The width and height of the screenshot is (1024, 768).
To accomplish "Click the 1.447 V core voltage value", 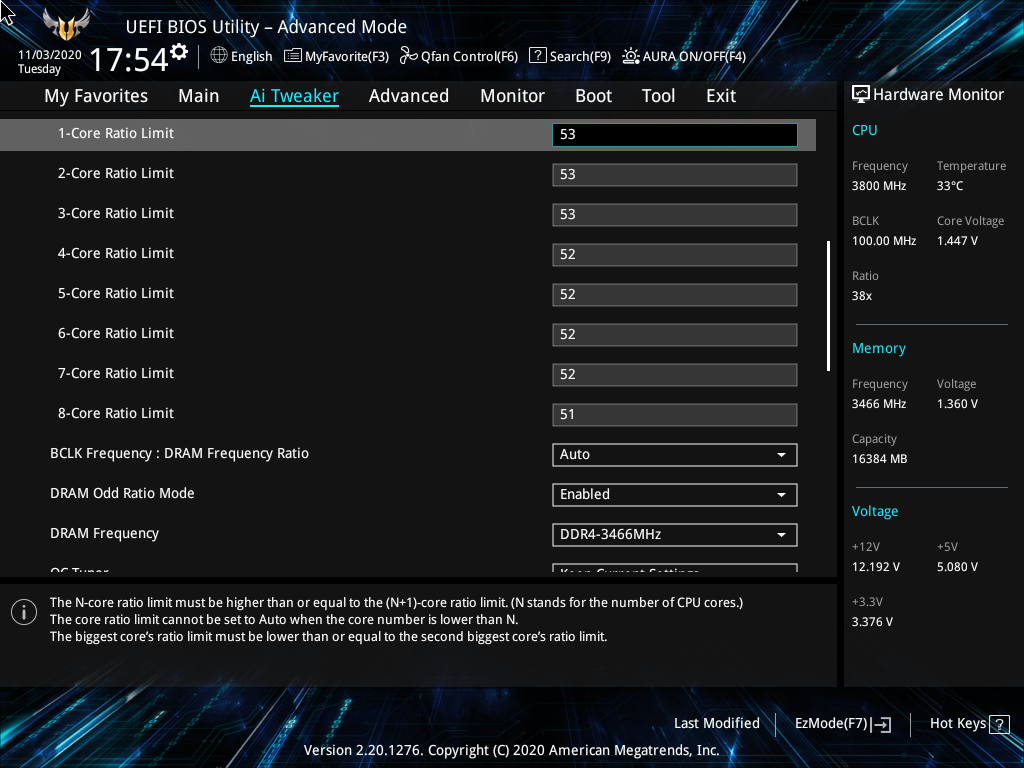I will pyautogui.click(x=957, y=240).
